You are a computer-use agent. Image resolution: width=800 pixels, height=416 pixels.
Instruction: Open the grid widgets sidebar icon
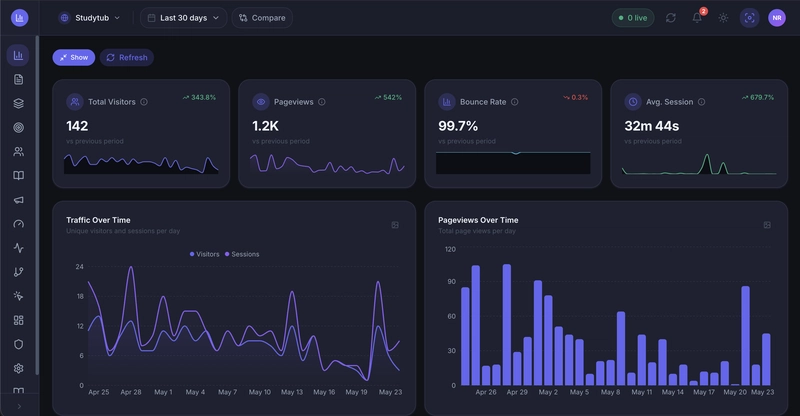point(18,320)
